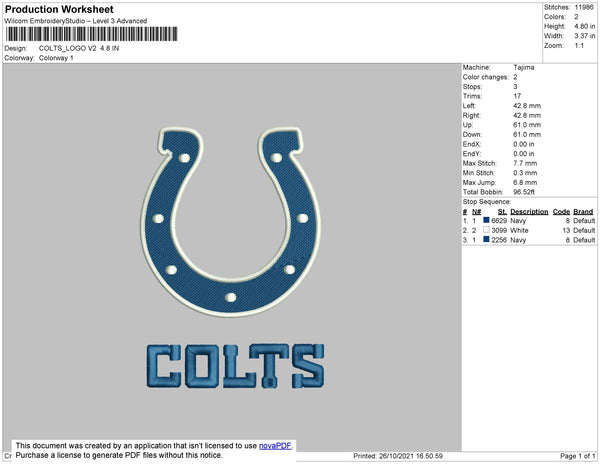The width and height of the screenshot is (600, 464).
Task: Click the navy swatch for thread 2256
Action: (486, 239)
